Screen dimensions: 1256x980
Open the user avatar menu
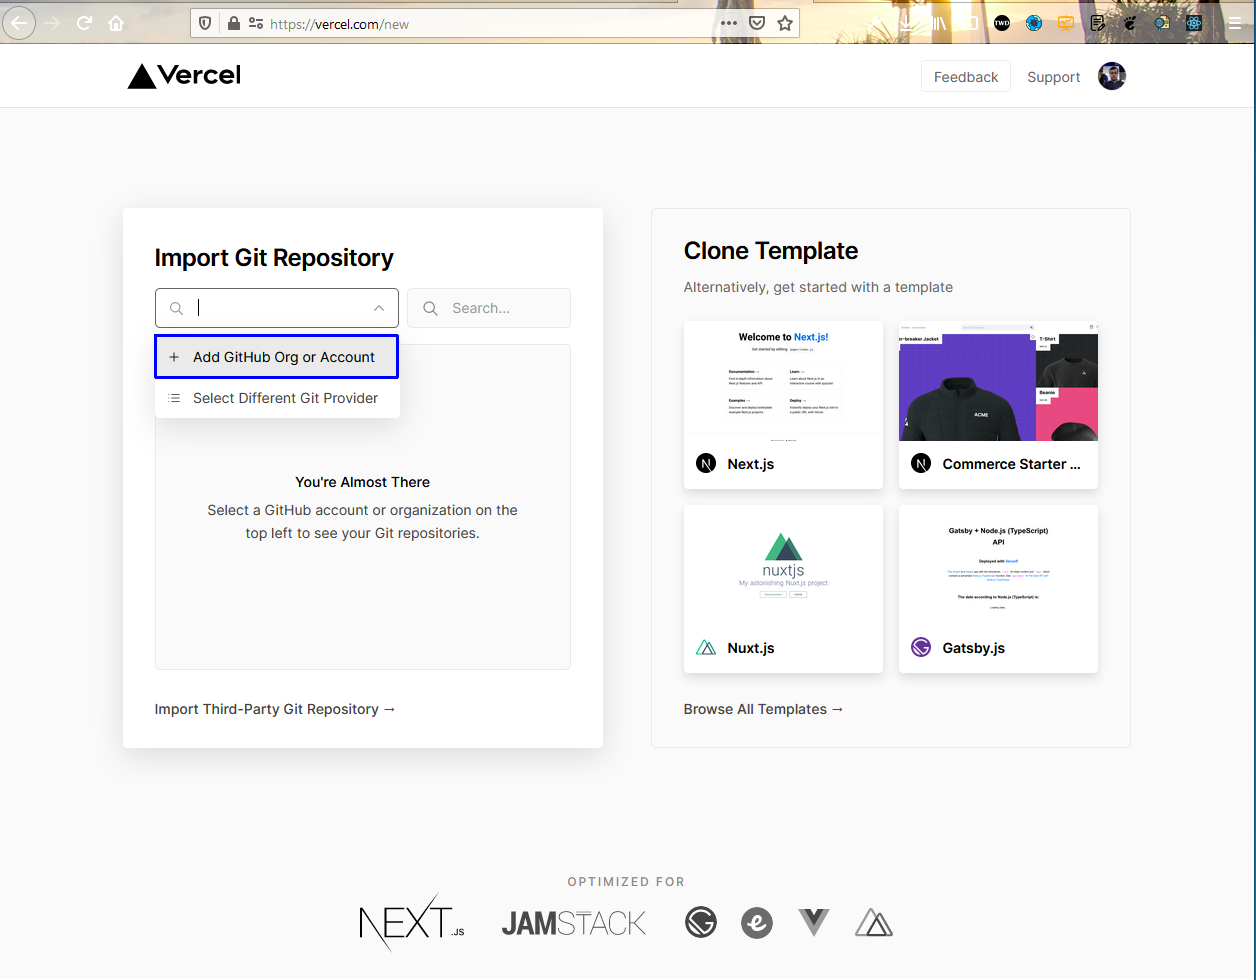point(1112,76)
